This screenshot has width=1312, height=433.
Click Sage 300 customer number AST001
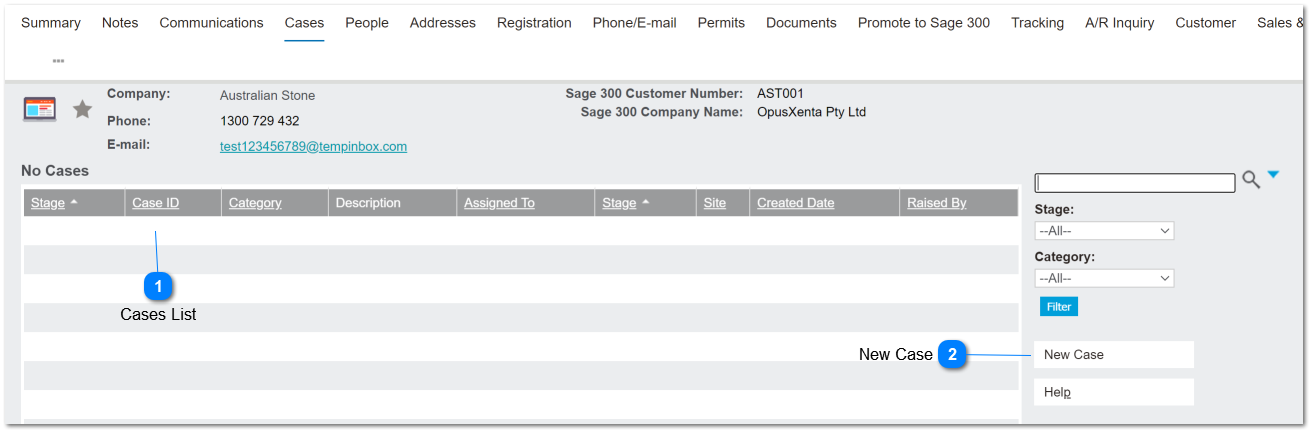780,94
